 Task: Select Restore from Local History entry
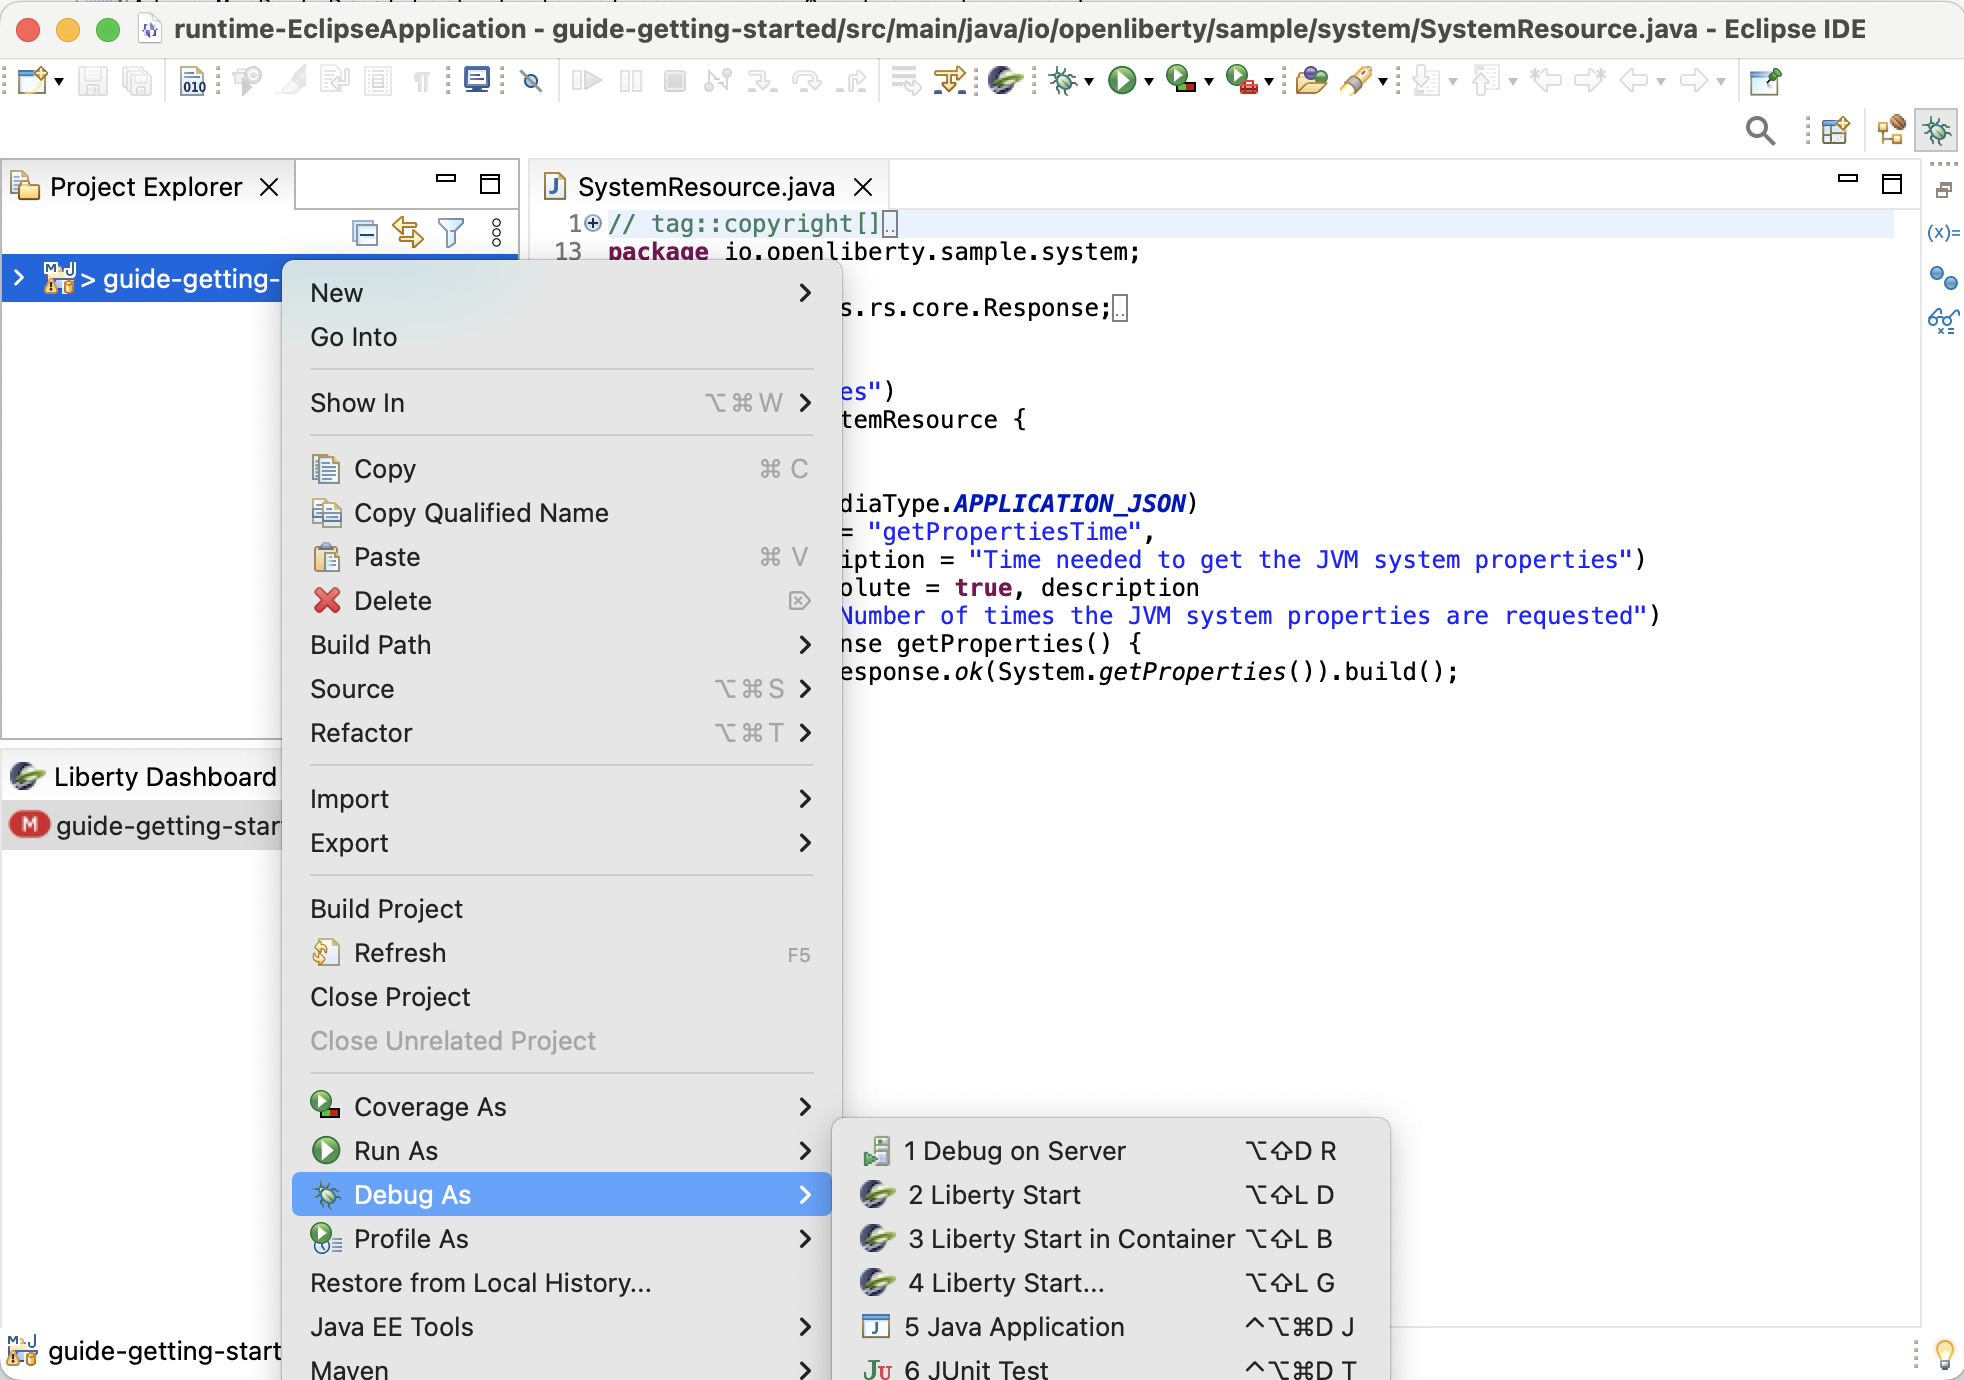click(562, 1283)
